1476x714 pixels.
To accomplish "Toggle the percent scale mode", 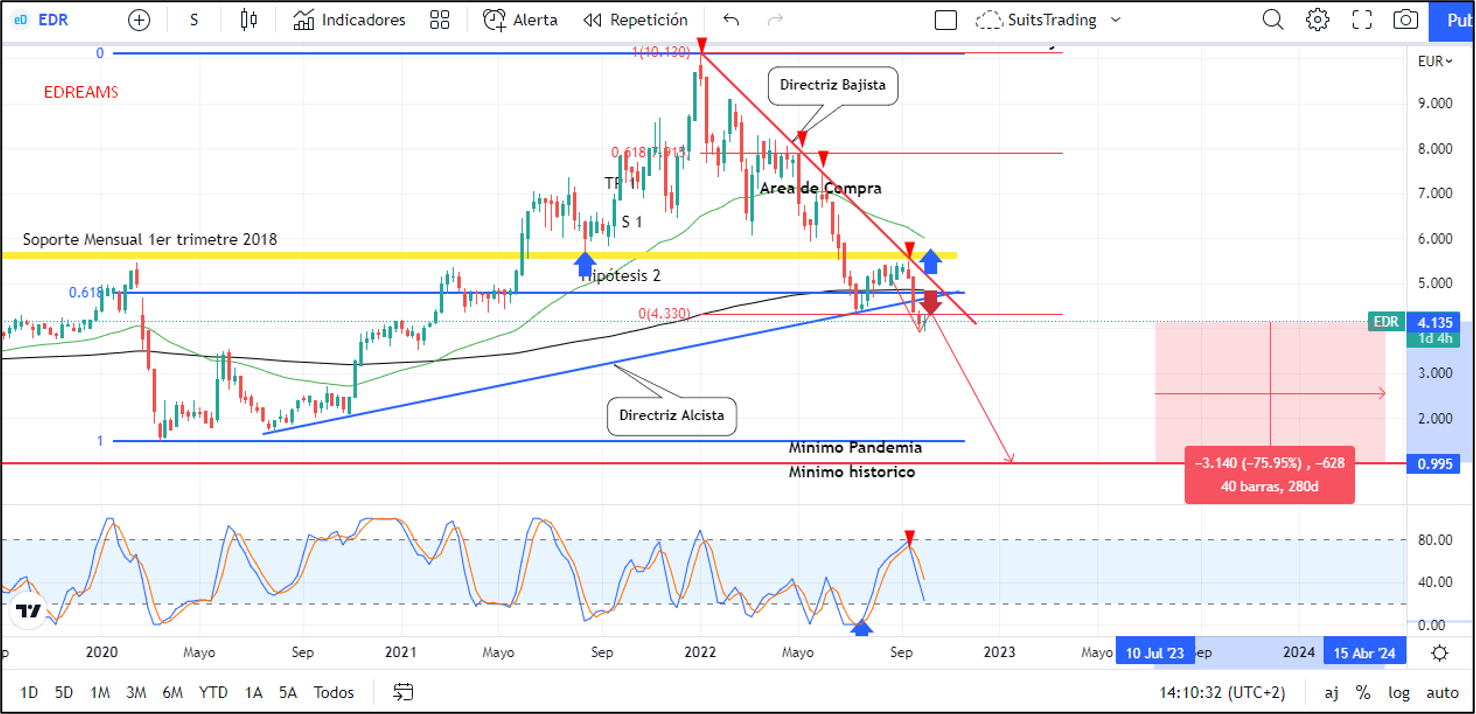I will 1362,692.
